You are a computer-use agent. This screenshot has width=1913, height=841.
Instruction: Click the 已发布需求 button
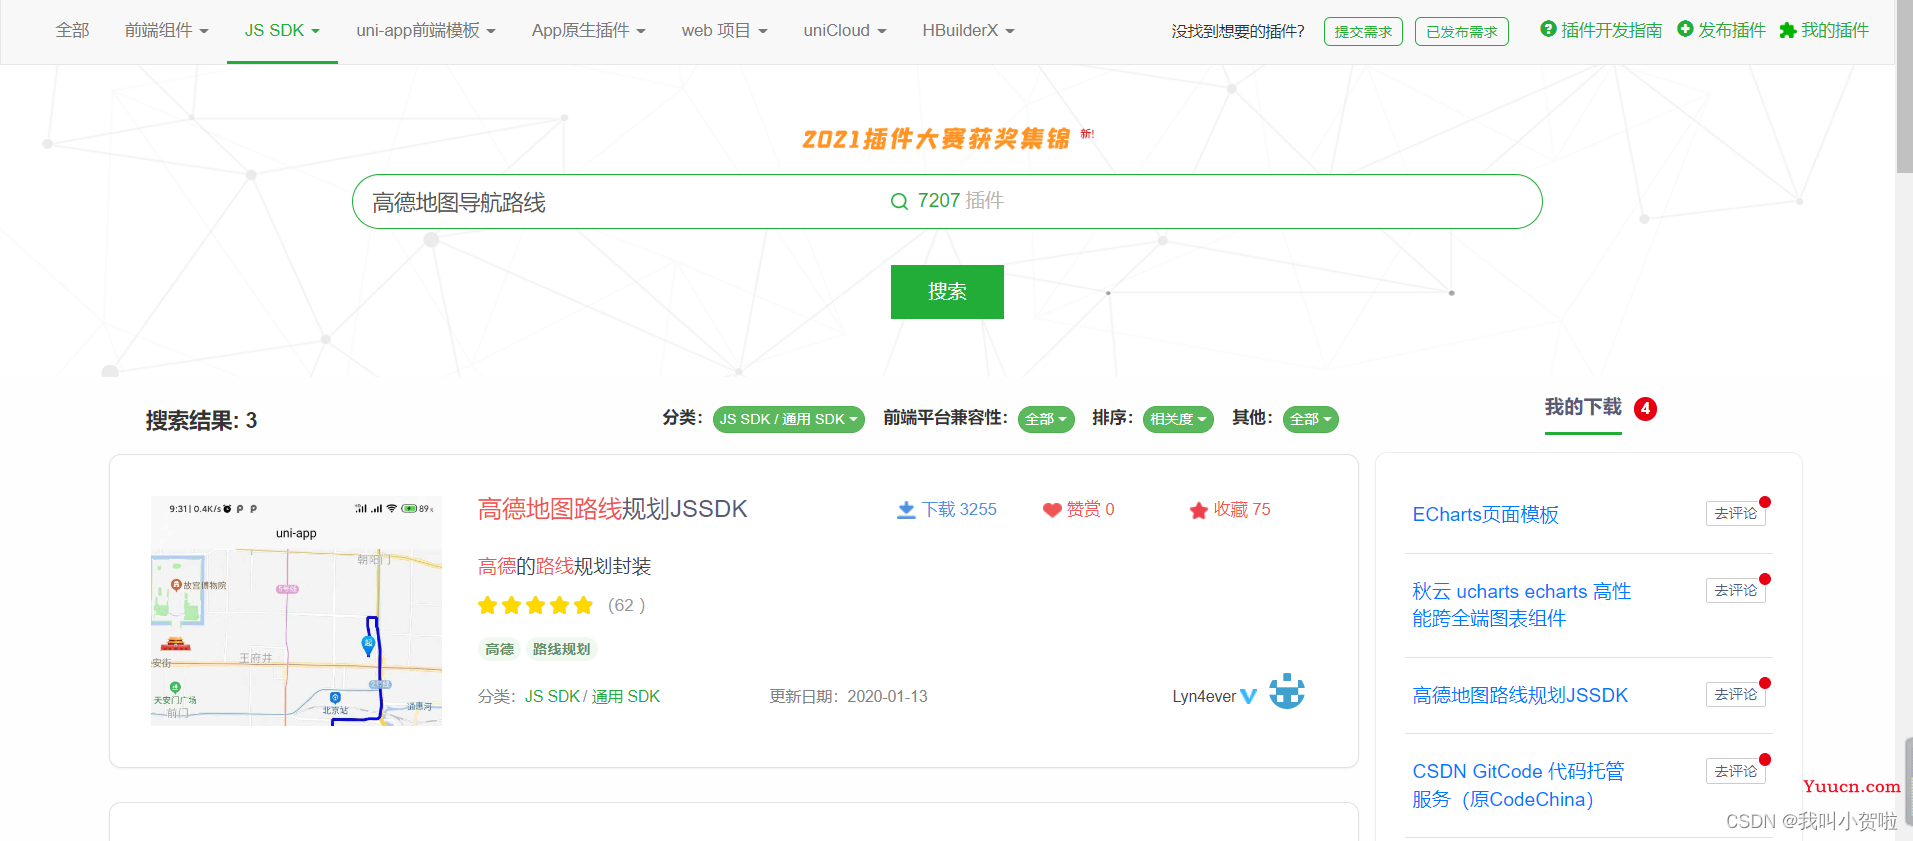coord(1462,32)
